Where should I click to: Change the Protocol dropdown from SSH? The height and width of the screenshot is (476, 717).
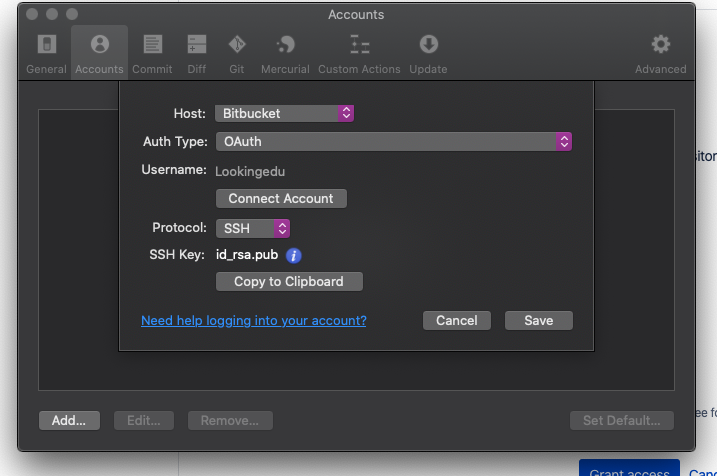click(253, 229)
